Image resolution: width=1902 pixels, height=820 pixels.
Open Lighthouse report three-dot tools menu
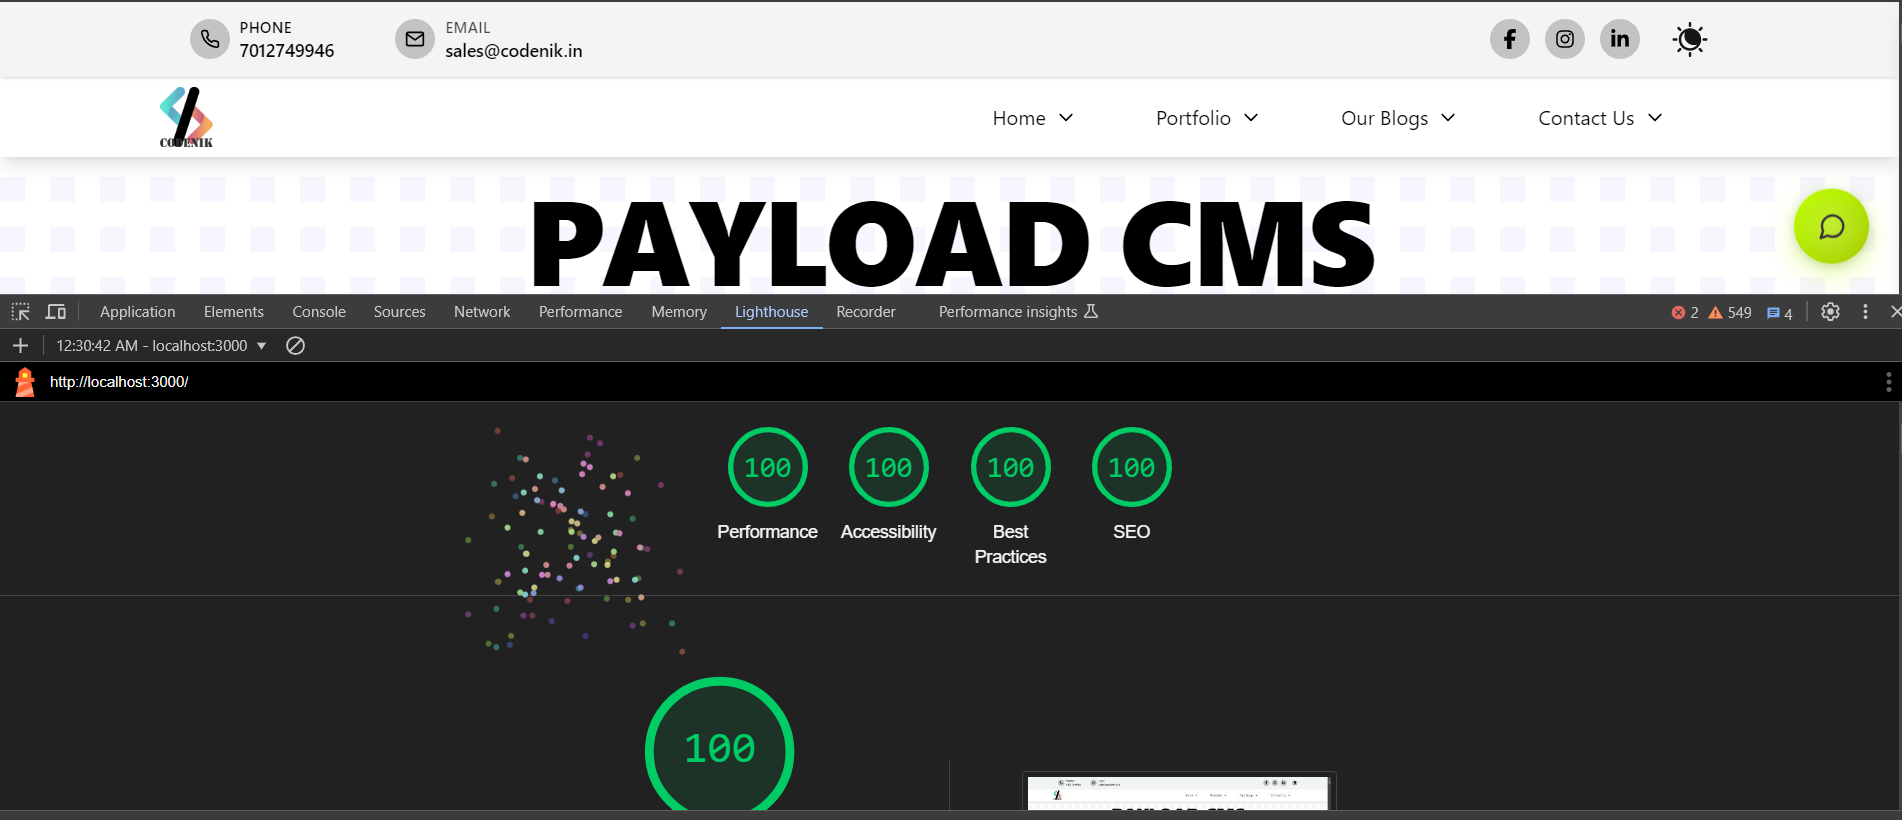pos(1888,382)
